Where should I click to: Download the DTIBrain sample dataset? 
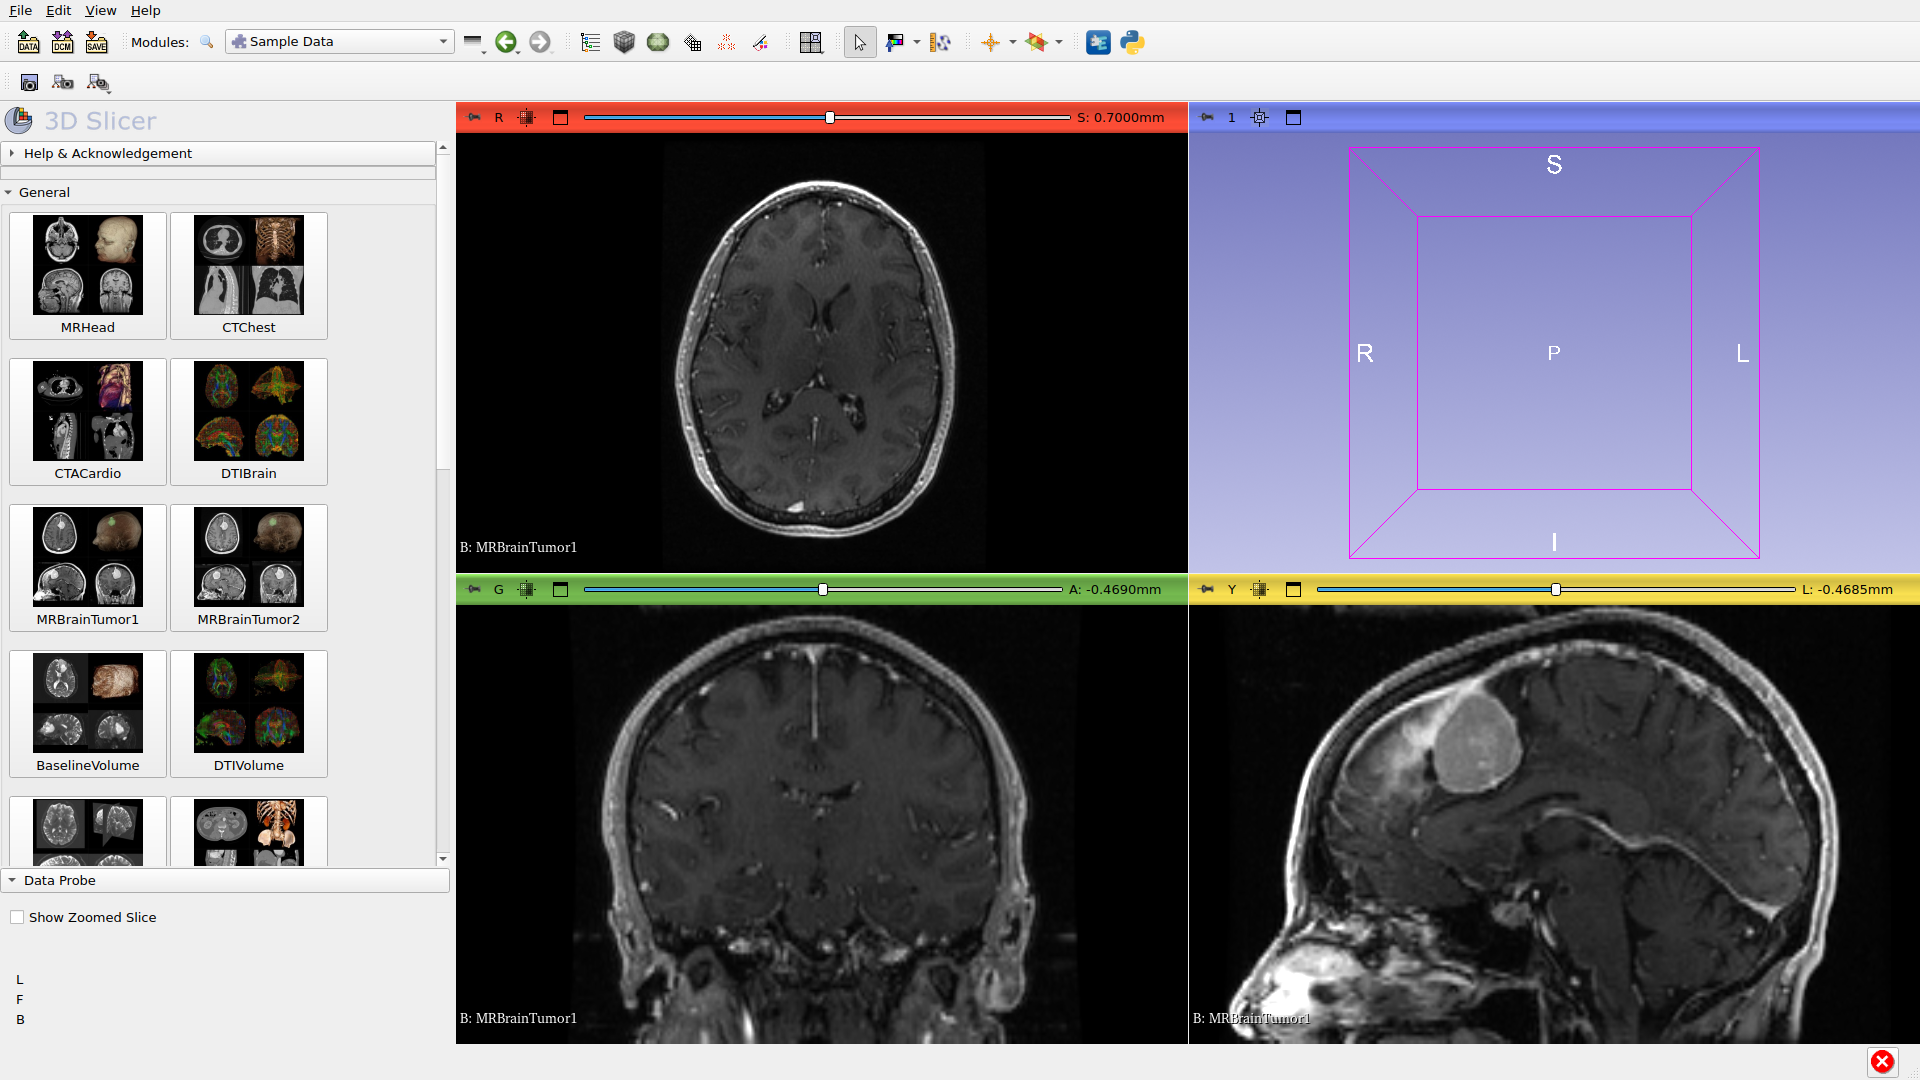tap(248, 421)
